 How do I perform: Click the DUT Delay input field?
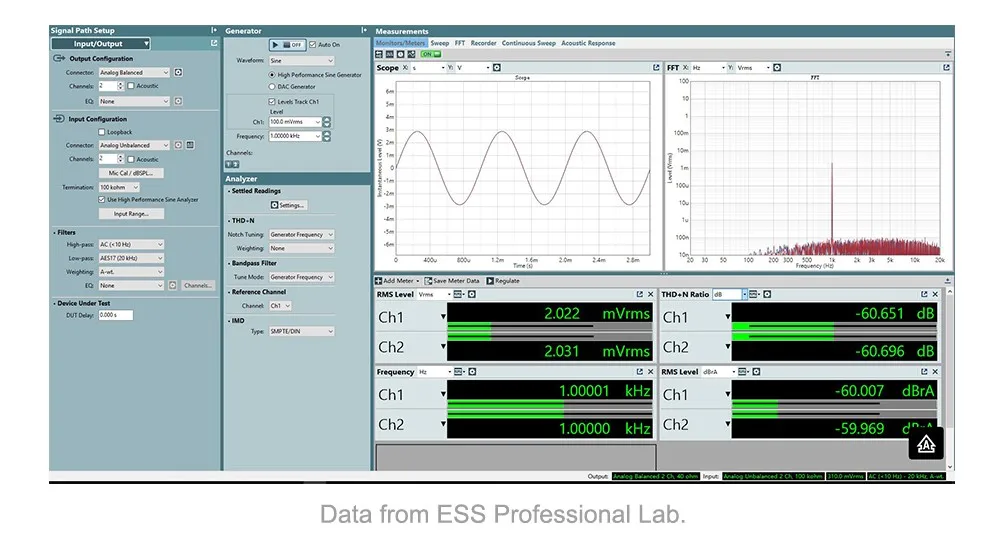tap(115, 315)
